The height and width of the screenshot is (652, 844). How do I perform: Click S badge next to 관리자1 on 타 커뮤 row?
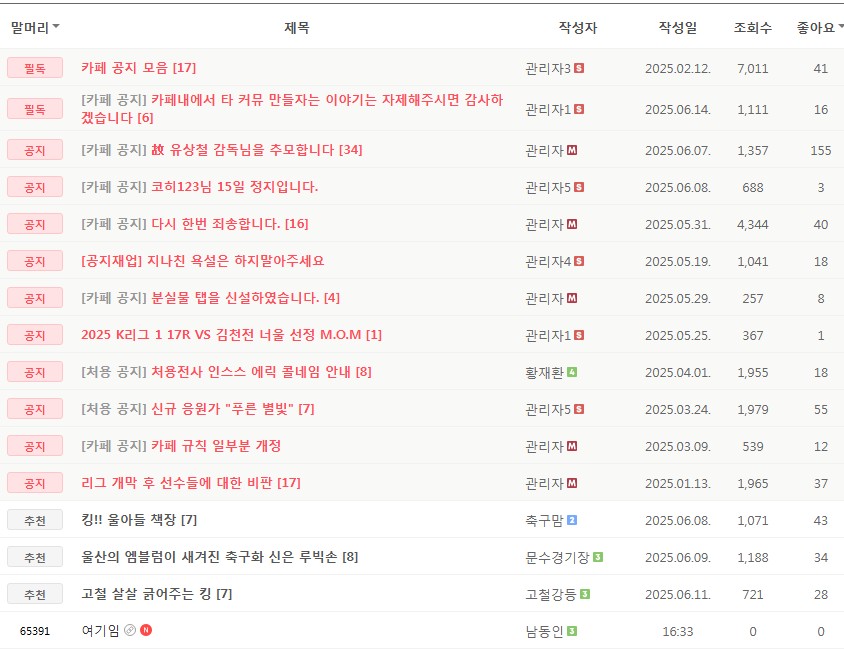[579, 109]
